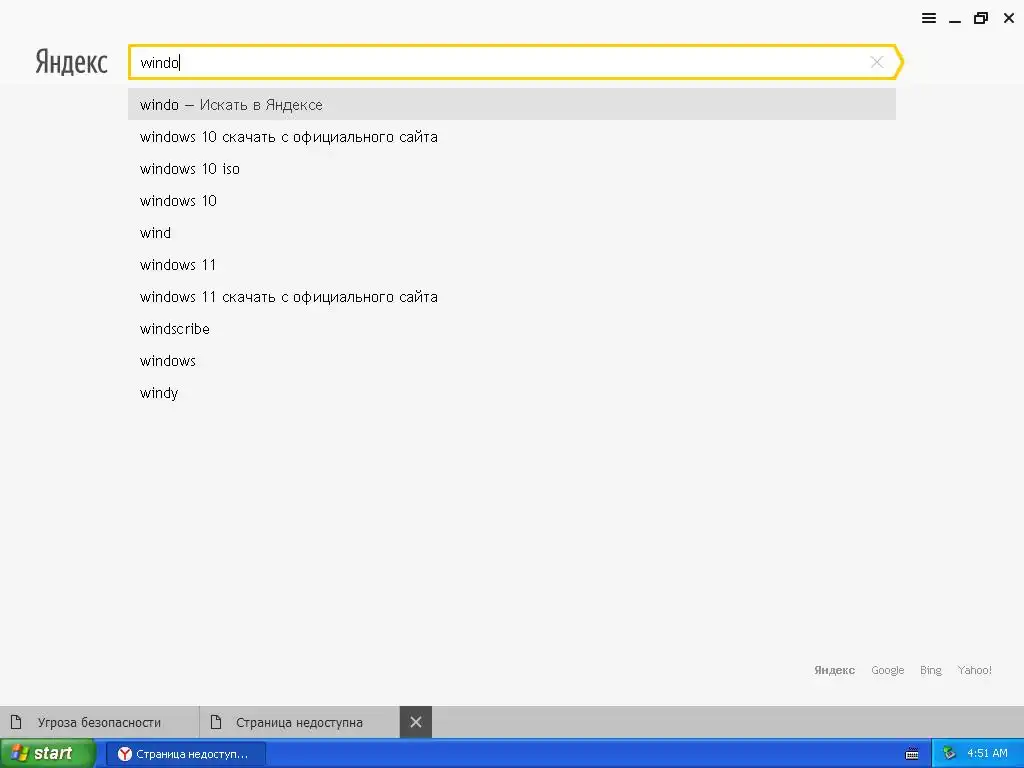The width and height of the screenshot is (1024, 768).
Task: Restore down the browser window
Action: coord(980,18)
